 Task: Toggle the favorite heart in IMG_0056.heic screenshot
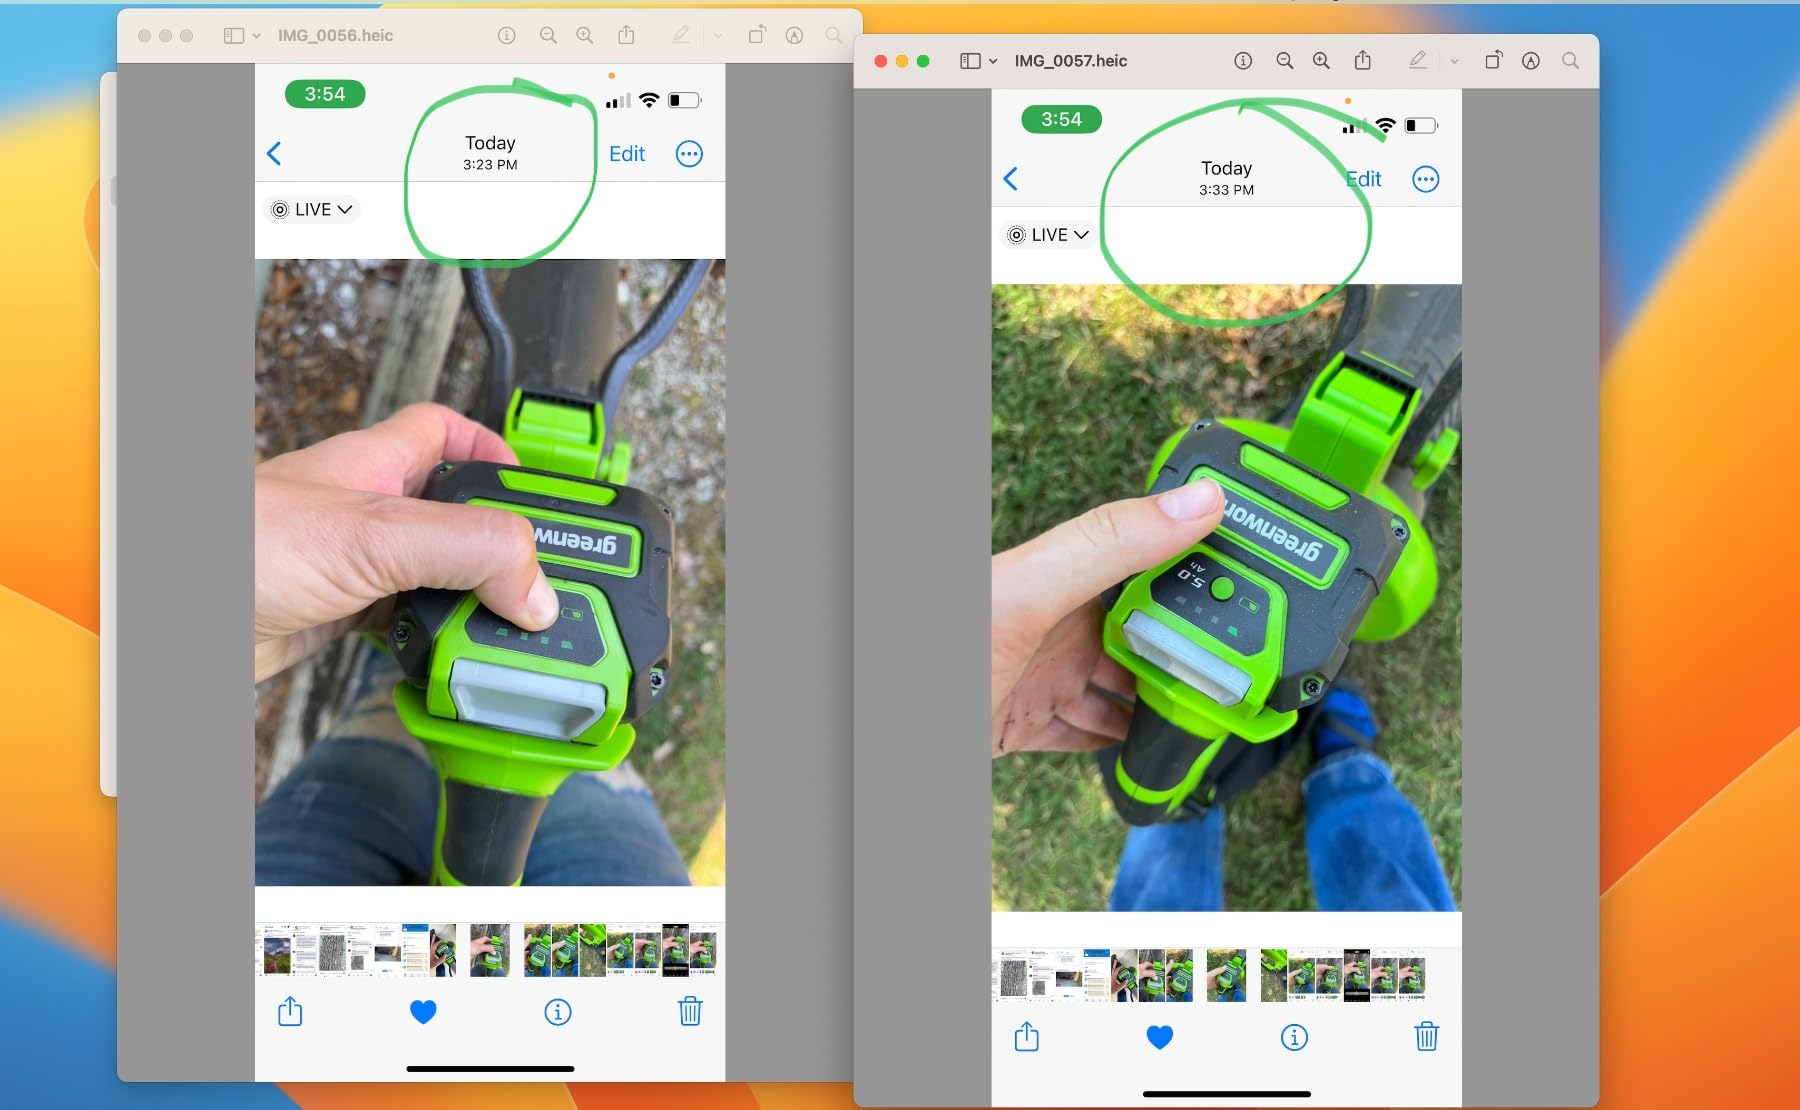coord(423,1012)
